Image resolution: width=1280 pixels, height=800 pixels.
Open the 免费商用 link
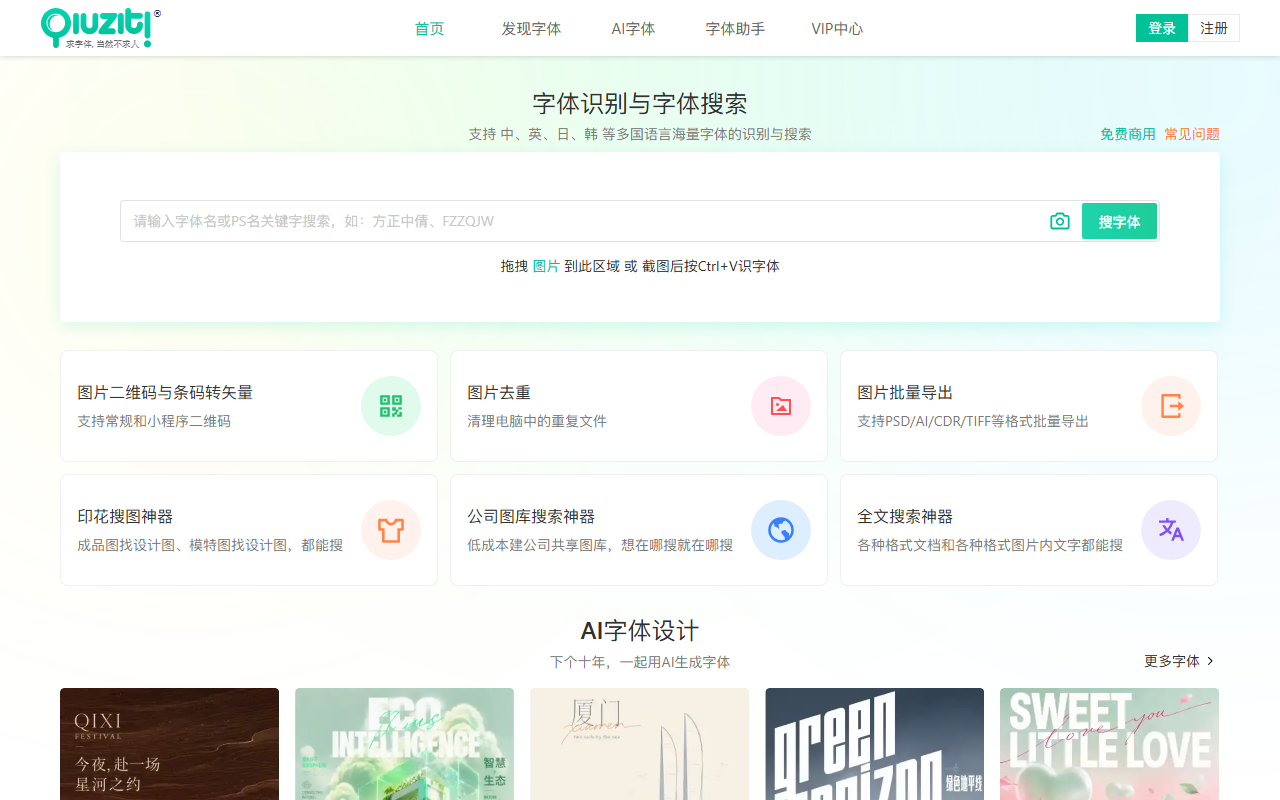pos(1128,134)
